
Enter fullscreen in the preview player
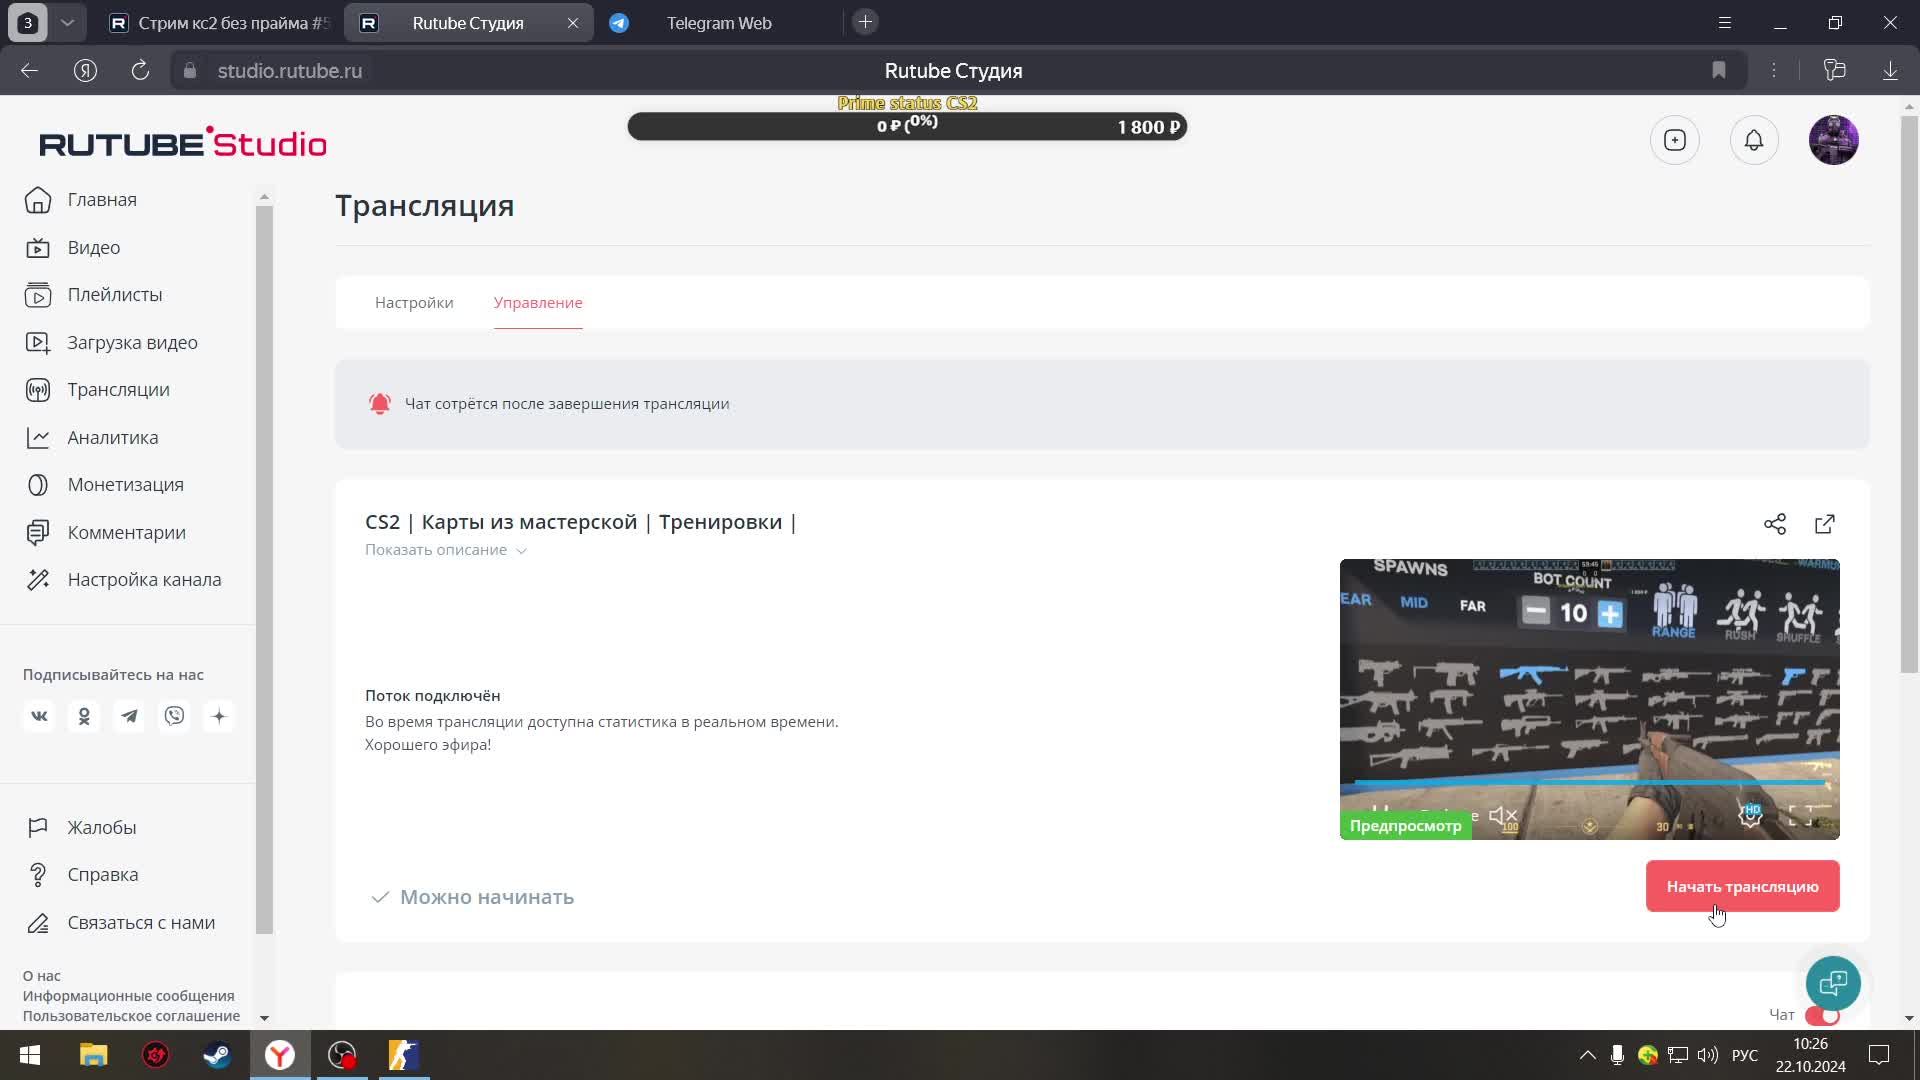point(1800,816)
